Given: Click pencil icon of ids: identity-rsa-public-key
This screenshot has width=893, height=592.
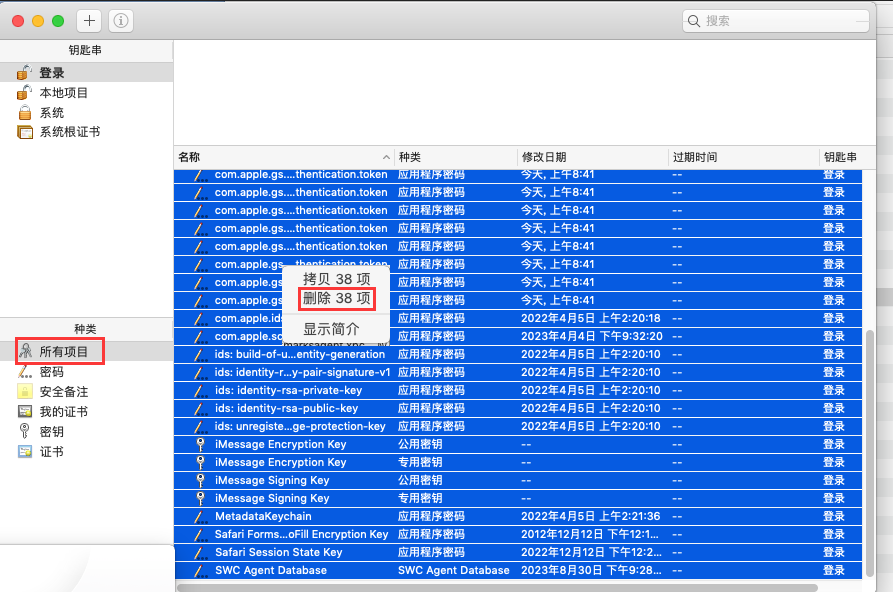Looking at the screenshot, I should click(x=200, y=408).
